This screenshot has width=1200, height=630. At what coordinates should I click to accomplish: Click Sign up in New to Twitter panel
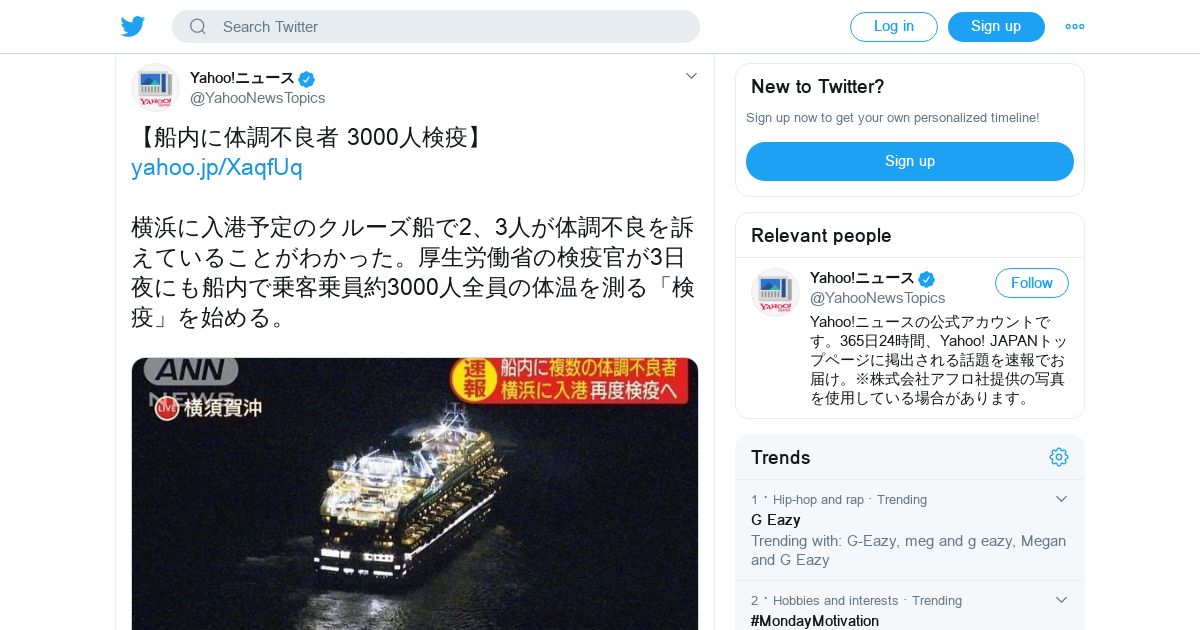click(910, 161)
